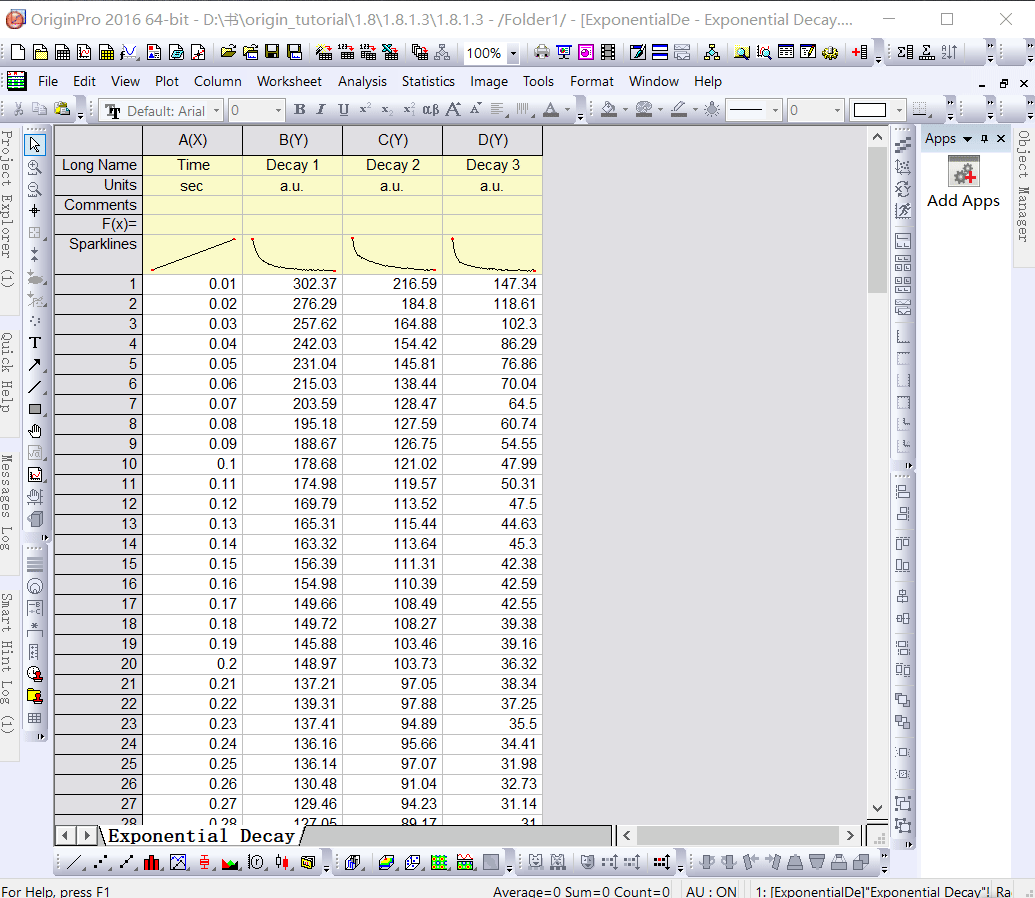
Task: Click the Print icon in the toolbar
Action: click(x=542, y=52)
